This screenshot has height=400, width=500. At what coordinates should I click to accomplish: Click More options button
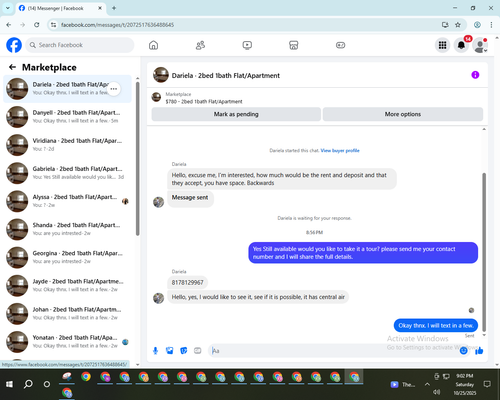point(403,114)
